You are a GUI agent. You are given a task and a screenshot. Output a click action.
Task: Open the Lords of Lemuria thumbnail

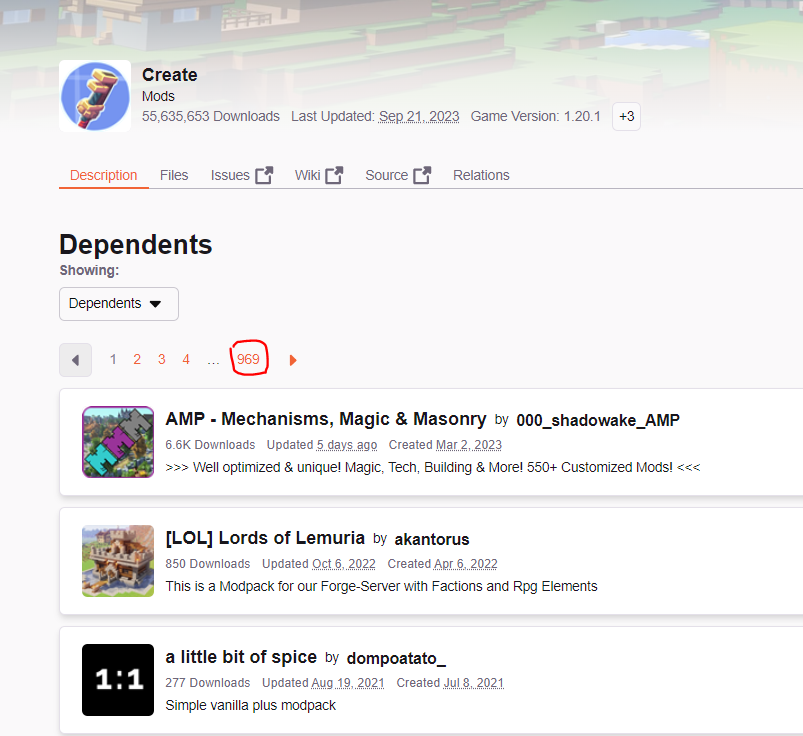click(x=118, y=561)
